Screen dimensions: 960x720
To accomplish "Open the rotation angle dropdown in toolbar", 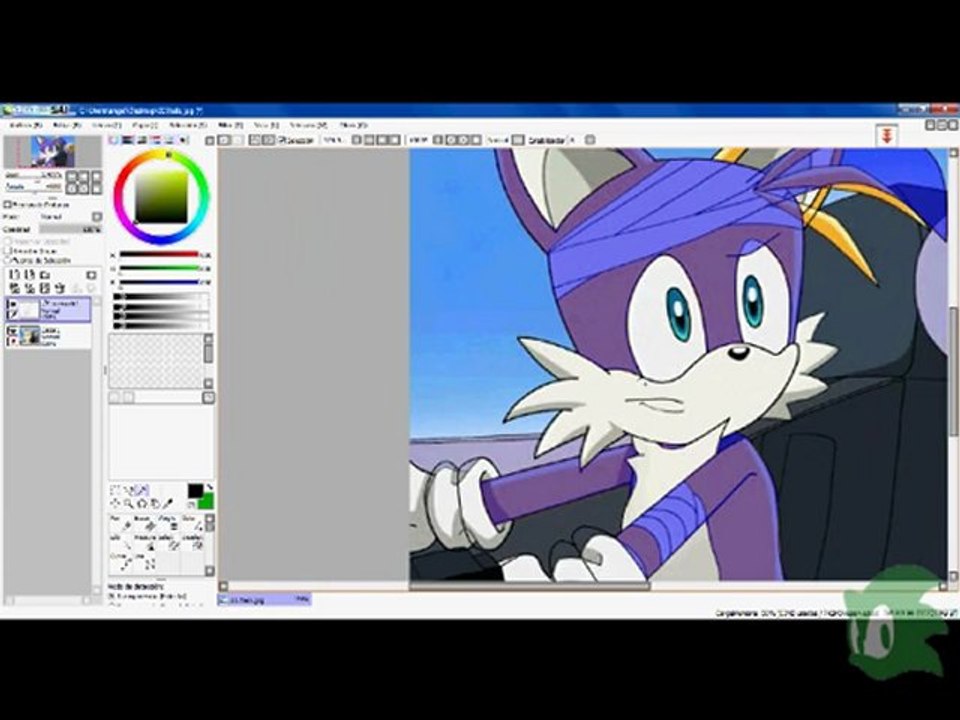I will [437, 140].
